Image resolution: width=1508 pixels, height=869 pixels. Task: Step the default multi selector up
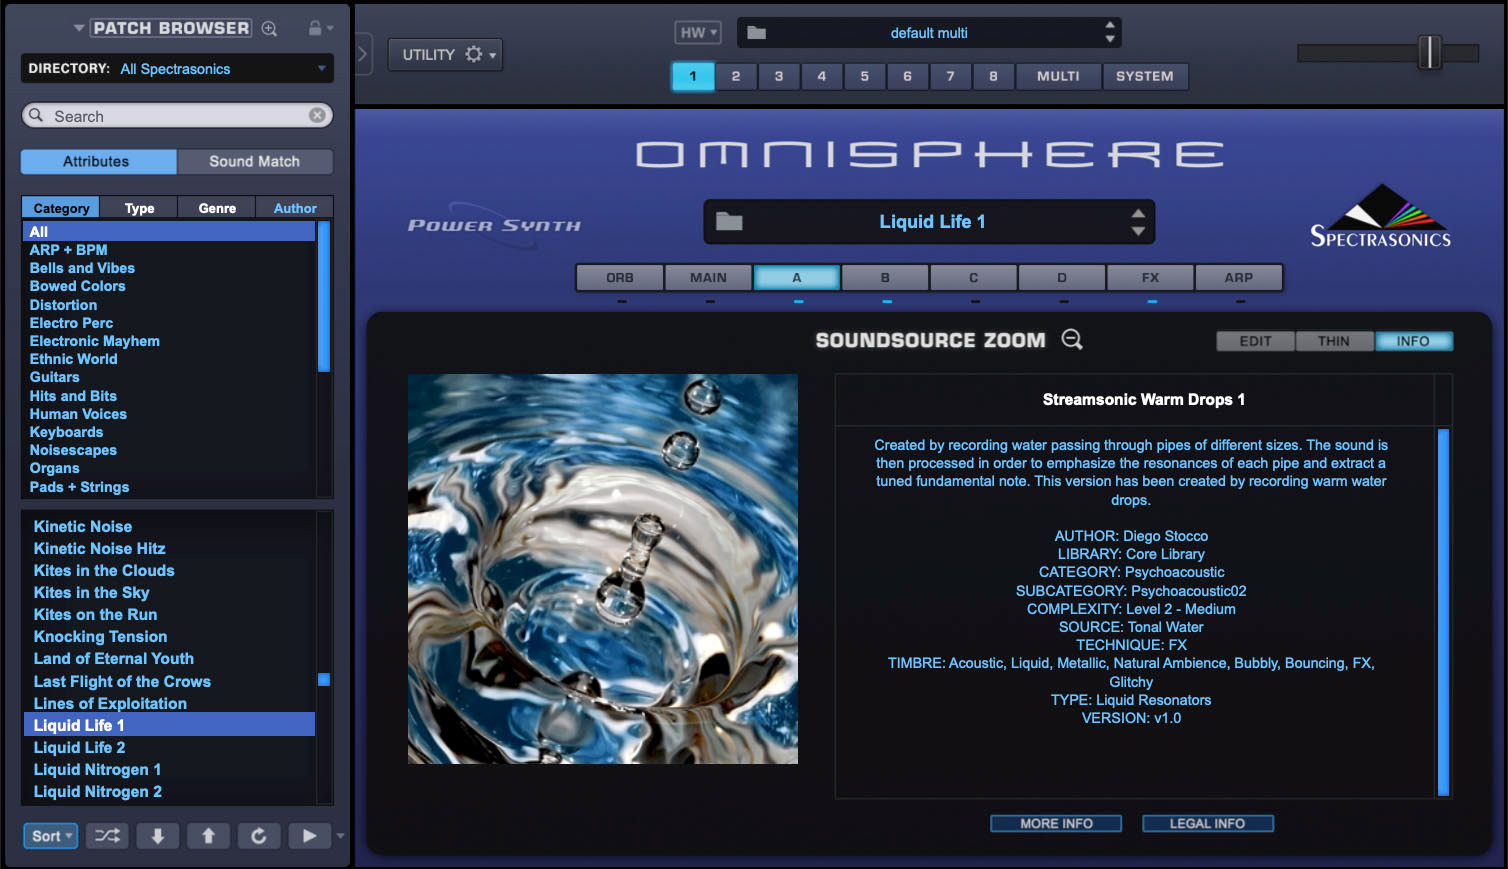(x=1110, y=25)
